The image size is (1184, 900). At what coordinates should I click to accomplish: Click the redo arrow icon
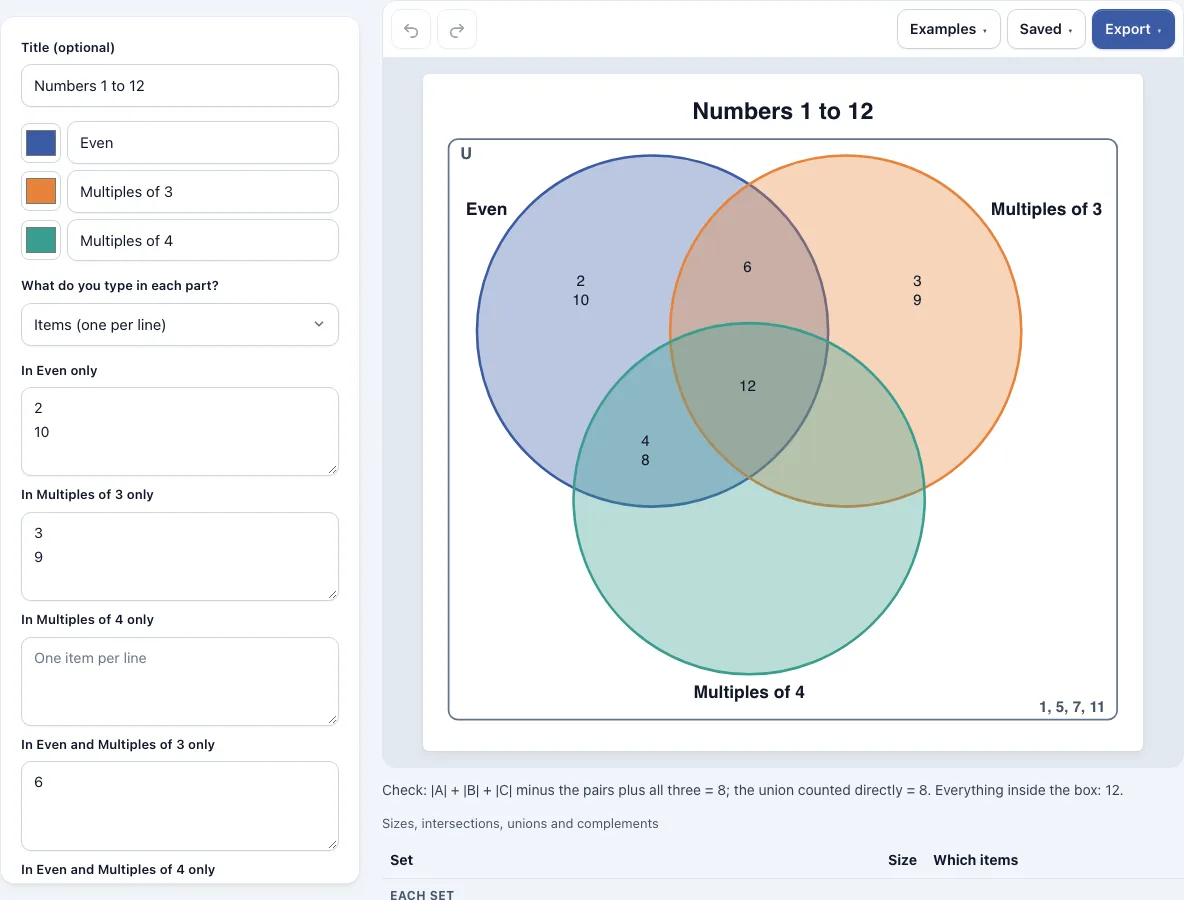[457, 30]
